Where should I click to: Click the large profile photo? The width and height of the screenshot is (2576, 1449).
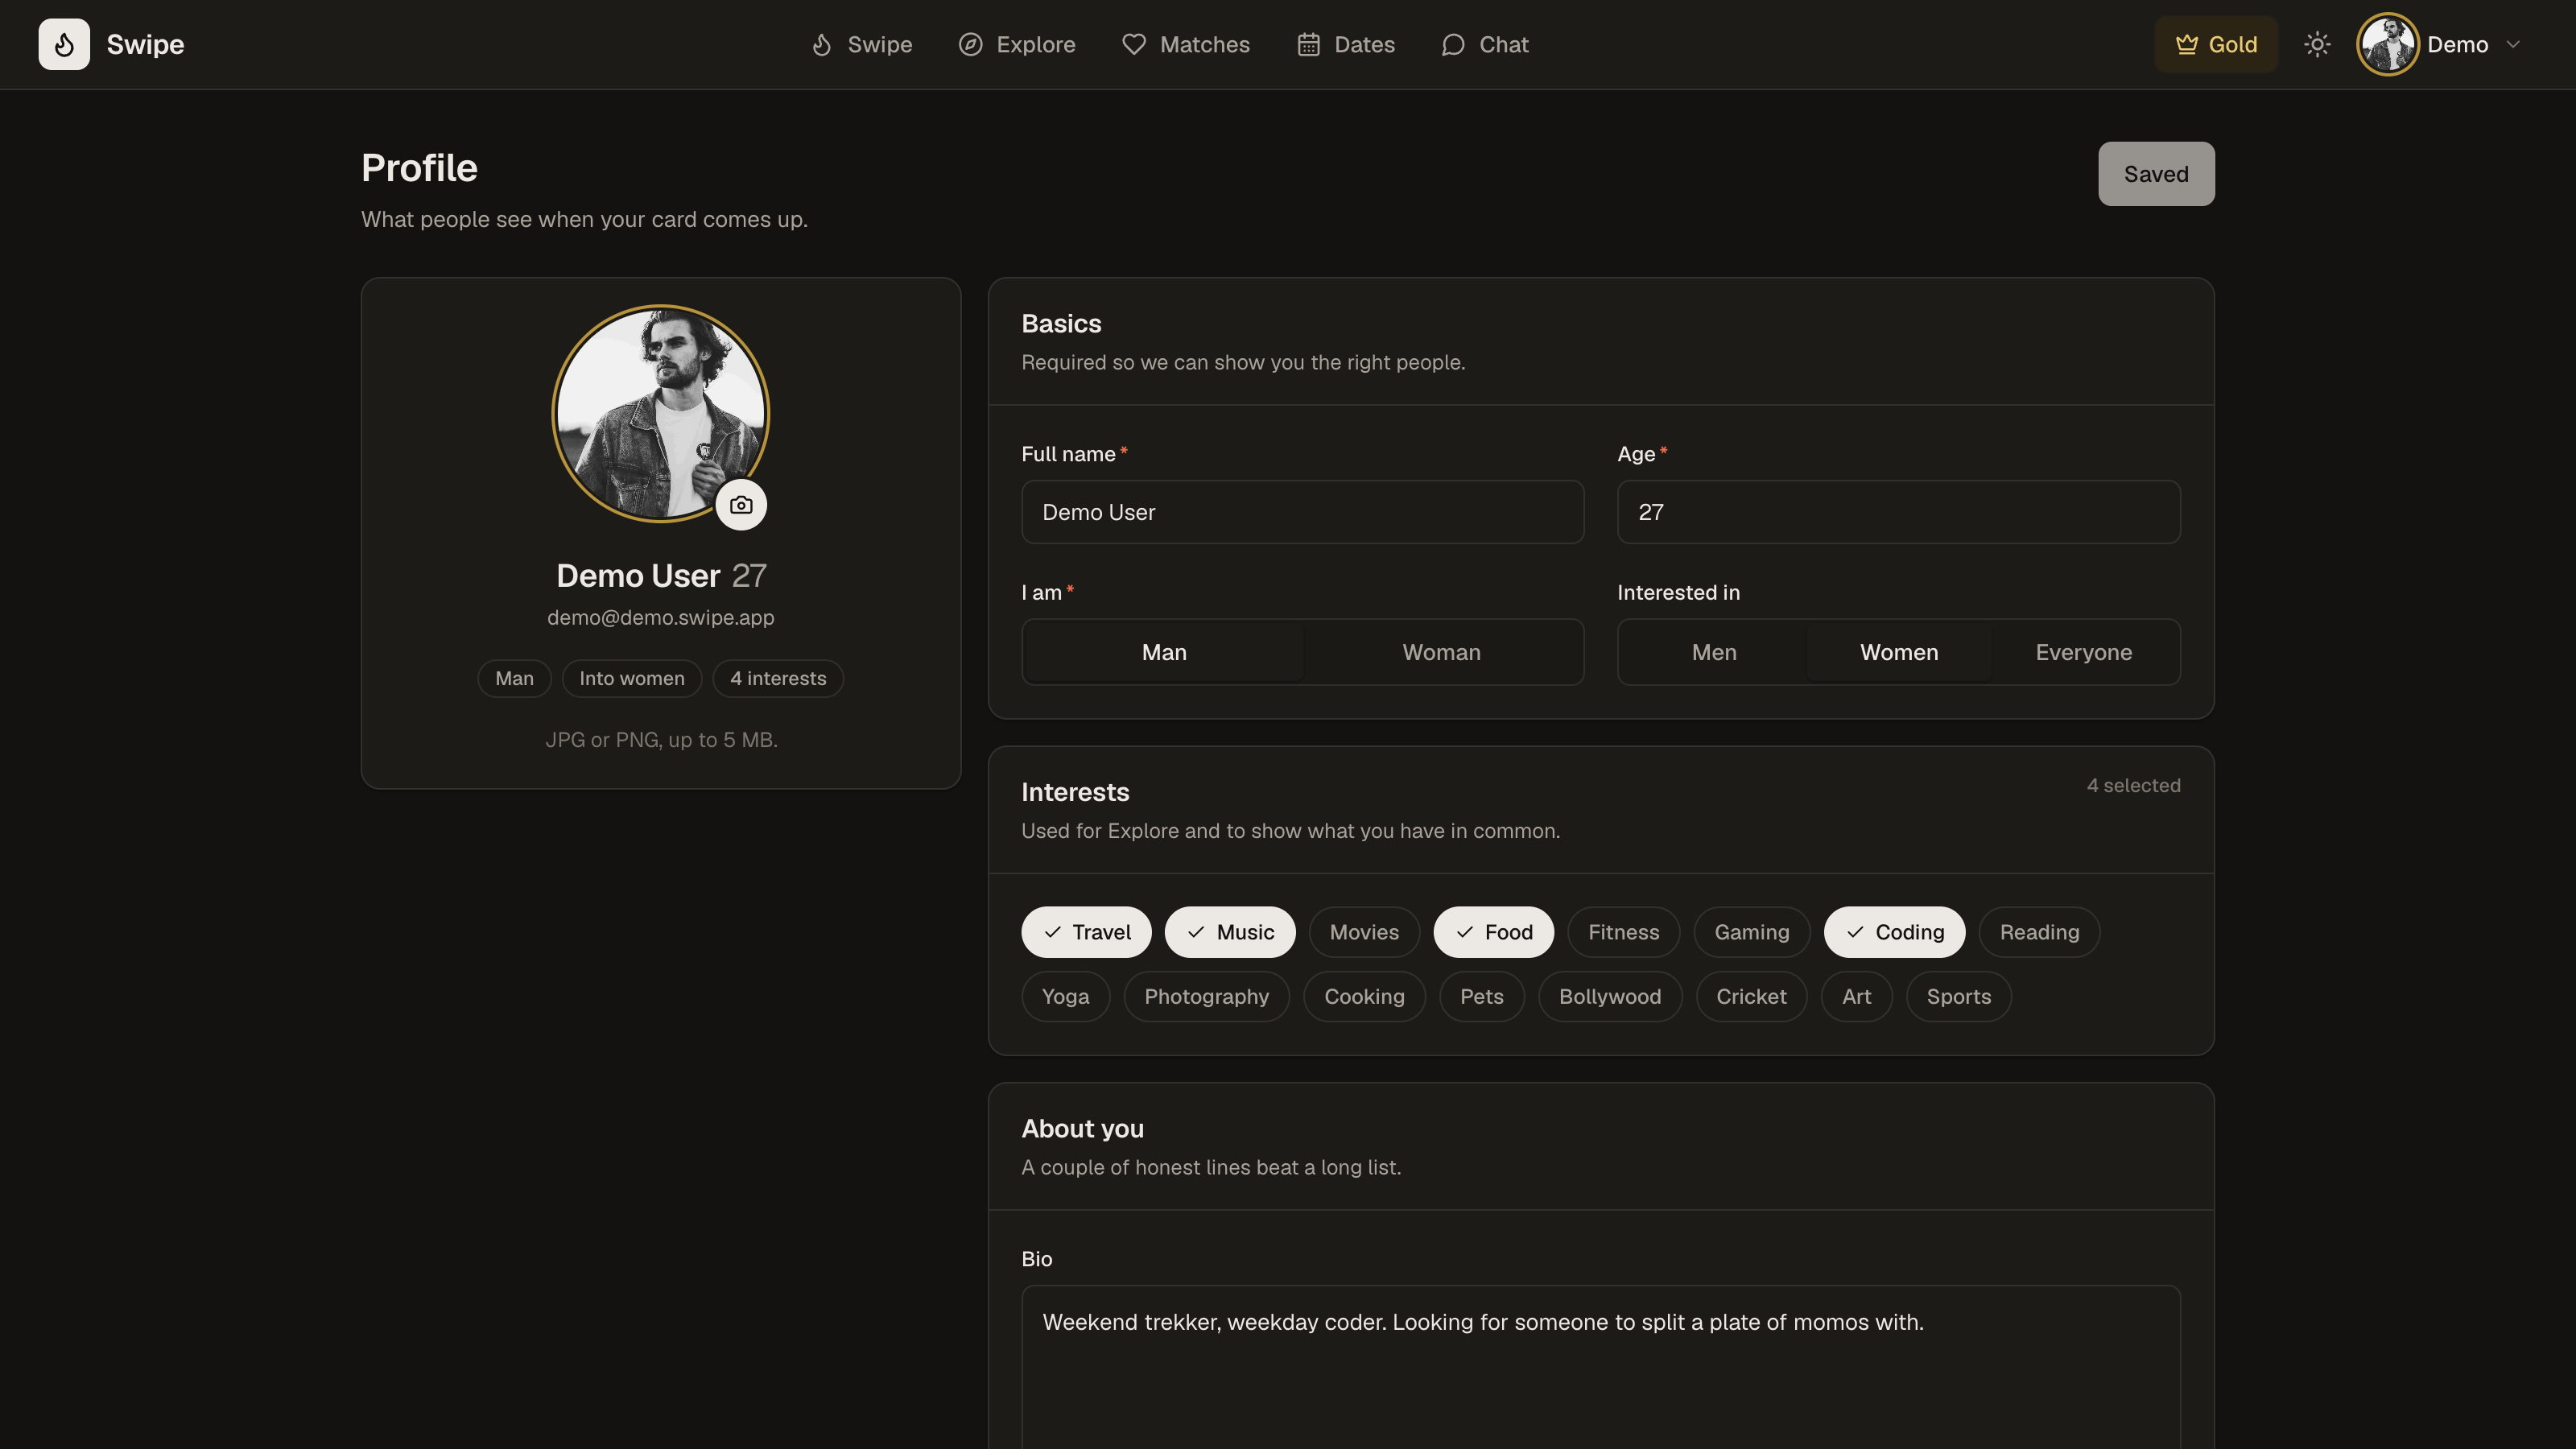click(661, 413)
